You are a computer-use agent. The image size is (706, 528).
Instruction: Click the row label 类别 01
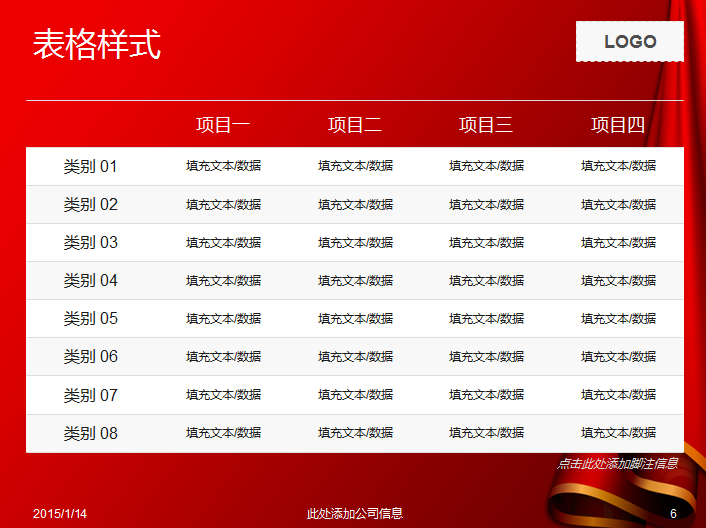click(x=91, y=167)
